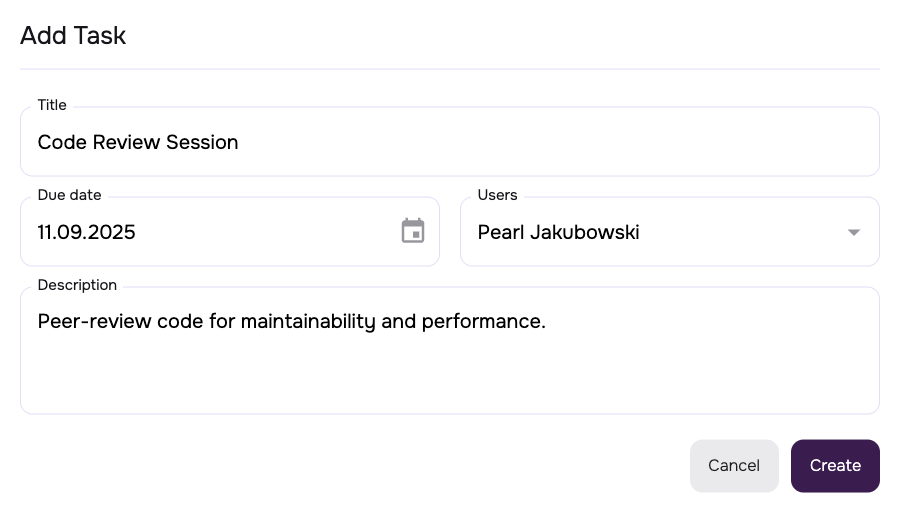899x513 pixels.
Task: Open the calendar date picker icon
Action: point(413,232)
